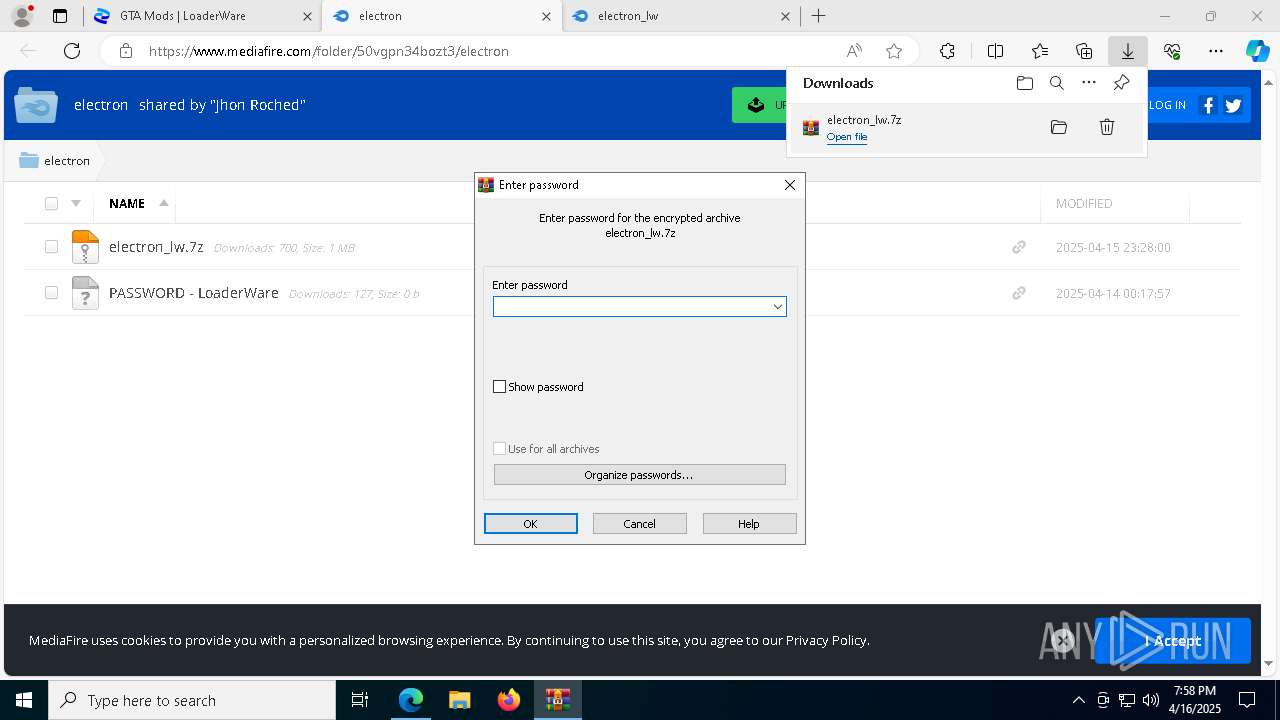Open electron_lw.7z file name in list

tap(156, 247)
